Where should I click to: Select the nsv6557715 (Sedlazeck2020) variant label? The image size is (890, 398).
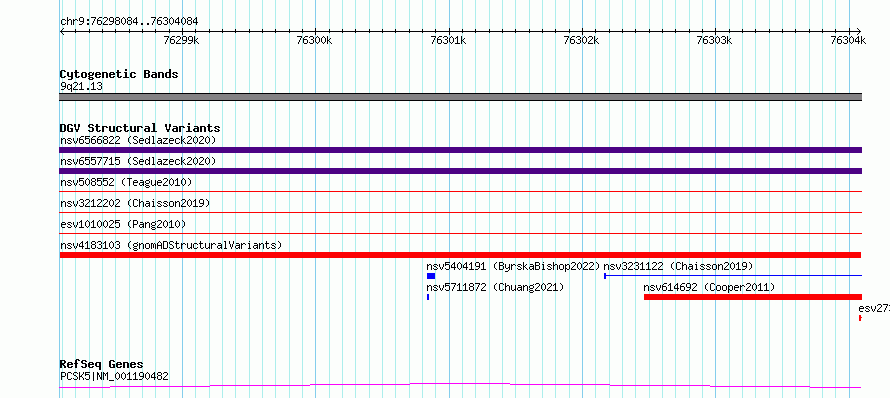tap(138, 161)
